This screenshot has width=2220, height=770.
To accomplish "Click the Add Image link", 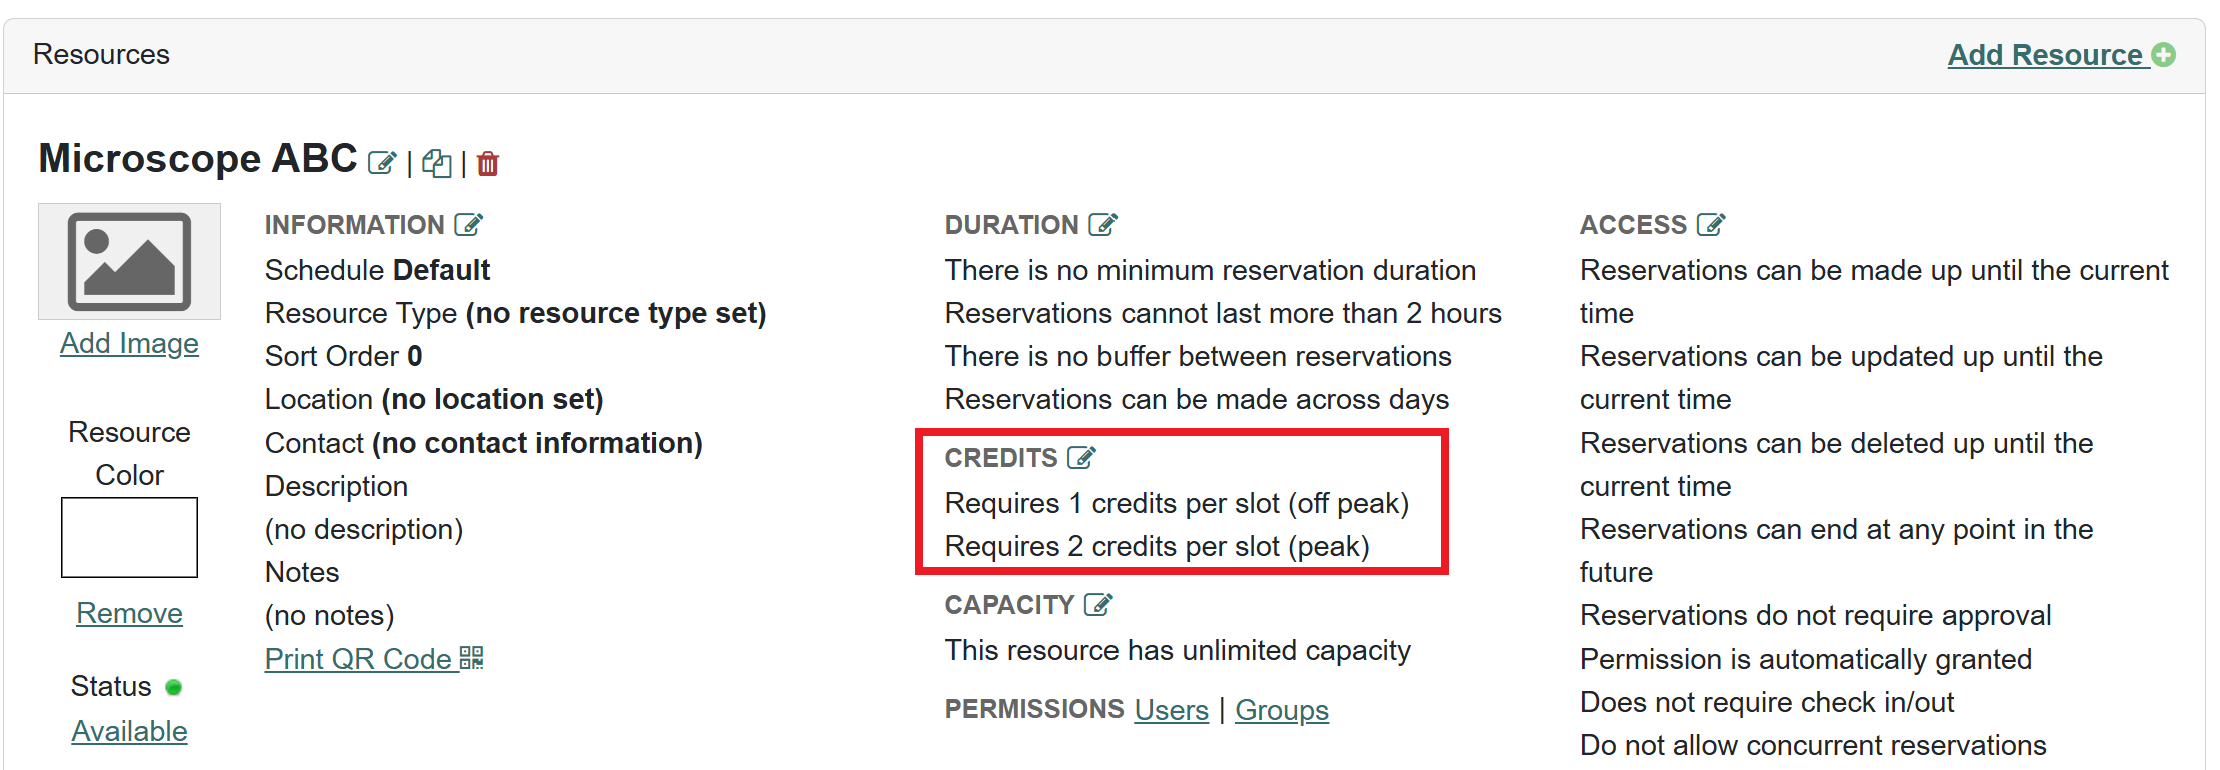I will 129,343.
